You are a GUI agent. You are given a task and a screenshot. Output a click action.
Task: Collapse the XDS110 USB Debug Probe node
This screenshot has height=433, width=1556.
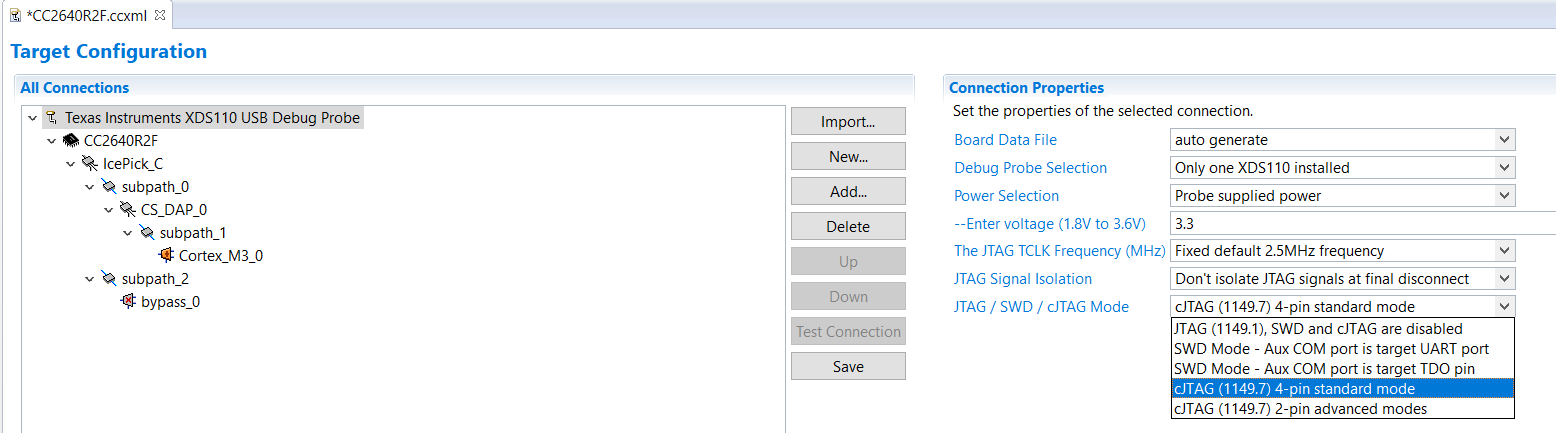(33, 118)
